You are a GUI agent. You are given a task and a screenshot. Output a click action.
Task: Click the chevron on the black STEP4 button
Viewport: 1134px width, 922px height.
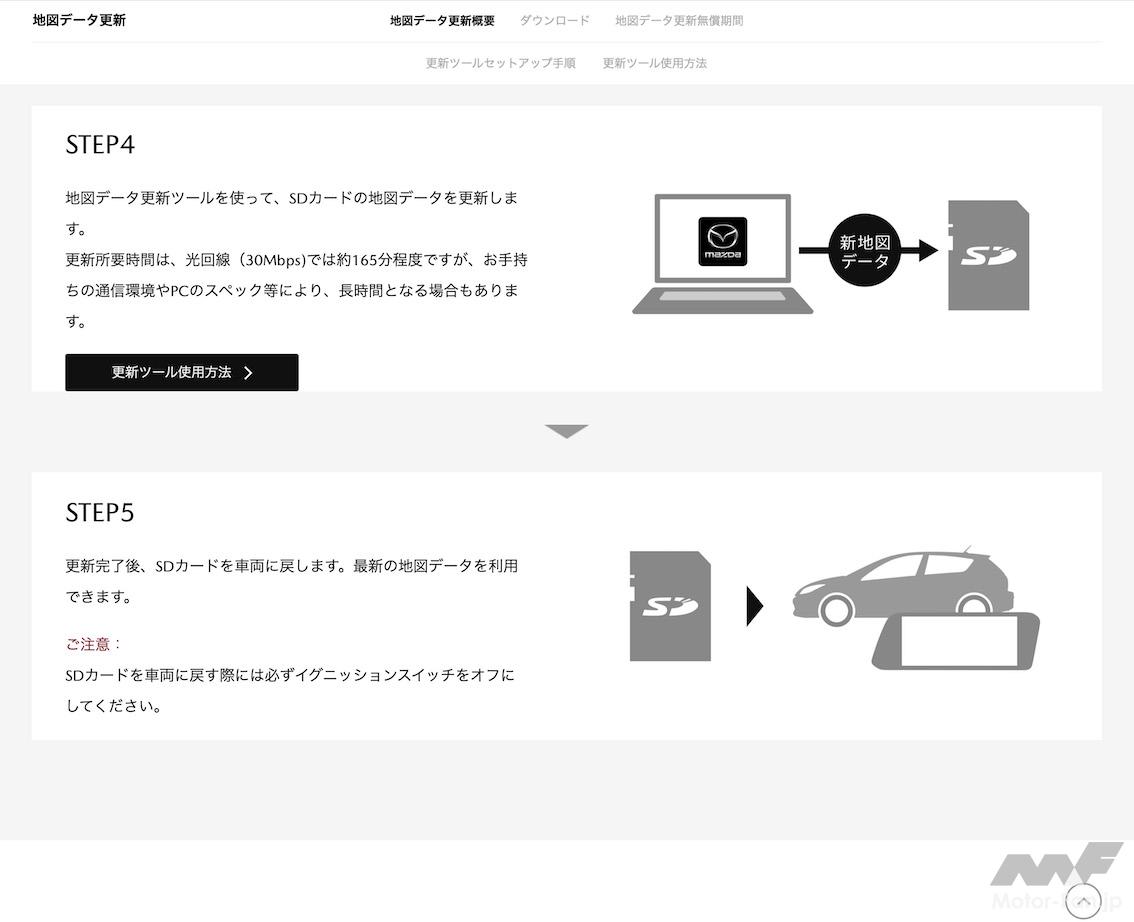click(249, 373)
